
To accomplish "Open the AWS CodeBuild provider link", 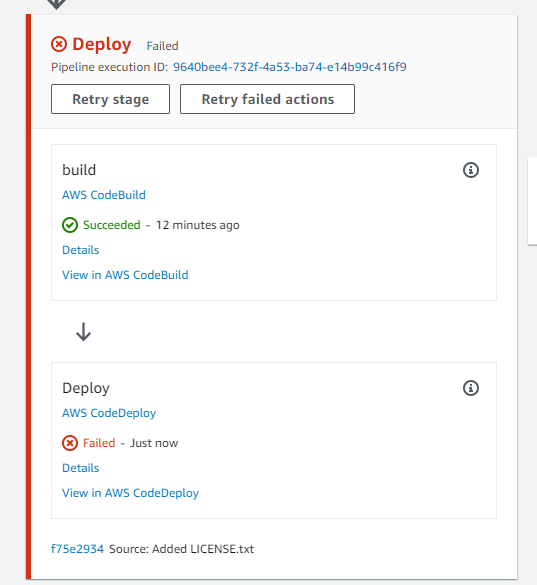I will pos(104,195).
